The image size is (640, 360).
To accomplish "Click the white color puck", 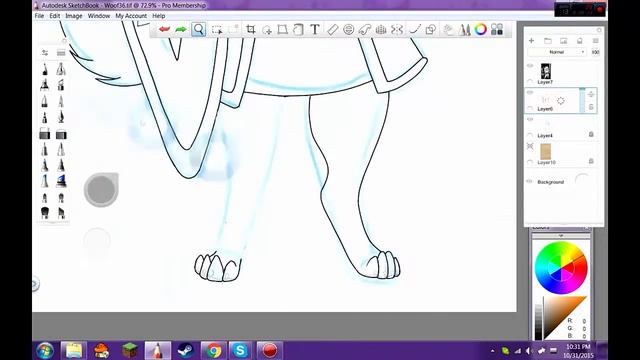I will (97, 242).
